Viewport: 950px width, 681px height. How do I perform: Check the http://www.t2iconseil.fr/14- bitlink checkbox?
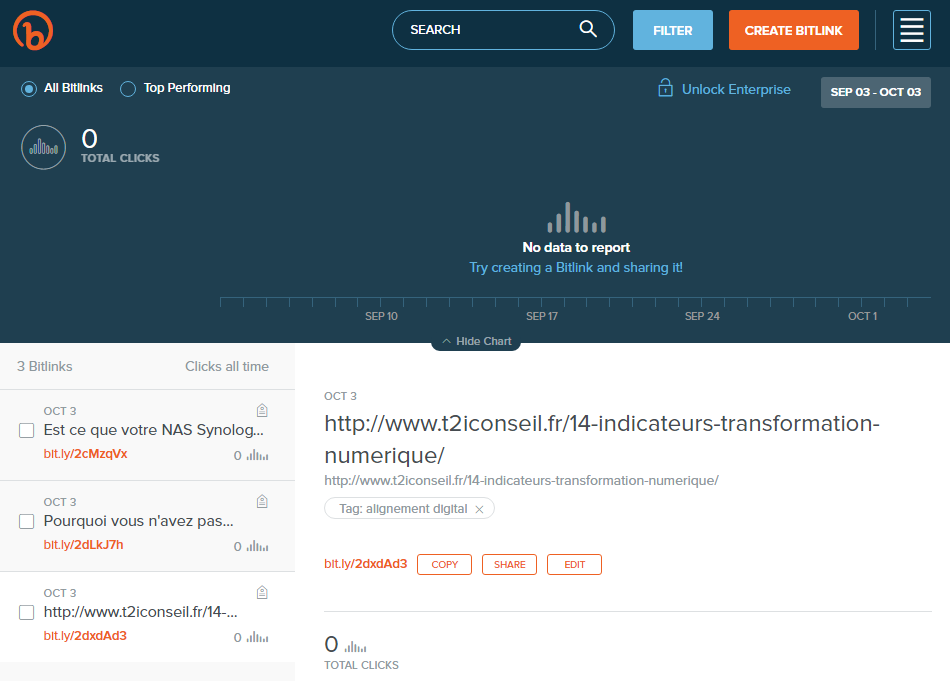[x=27, y=612]
